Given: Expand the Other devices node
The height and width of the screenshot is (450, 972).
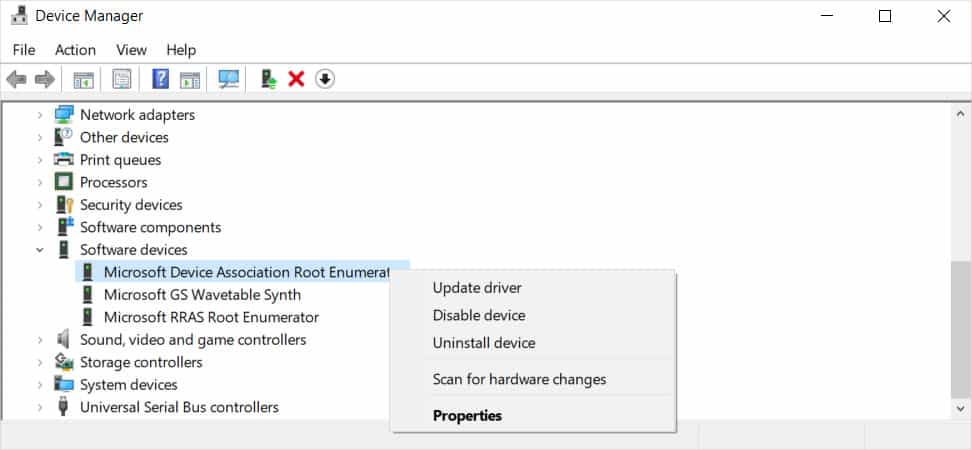Looking at the screenshot, I should tap(40, 137).
